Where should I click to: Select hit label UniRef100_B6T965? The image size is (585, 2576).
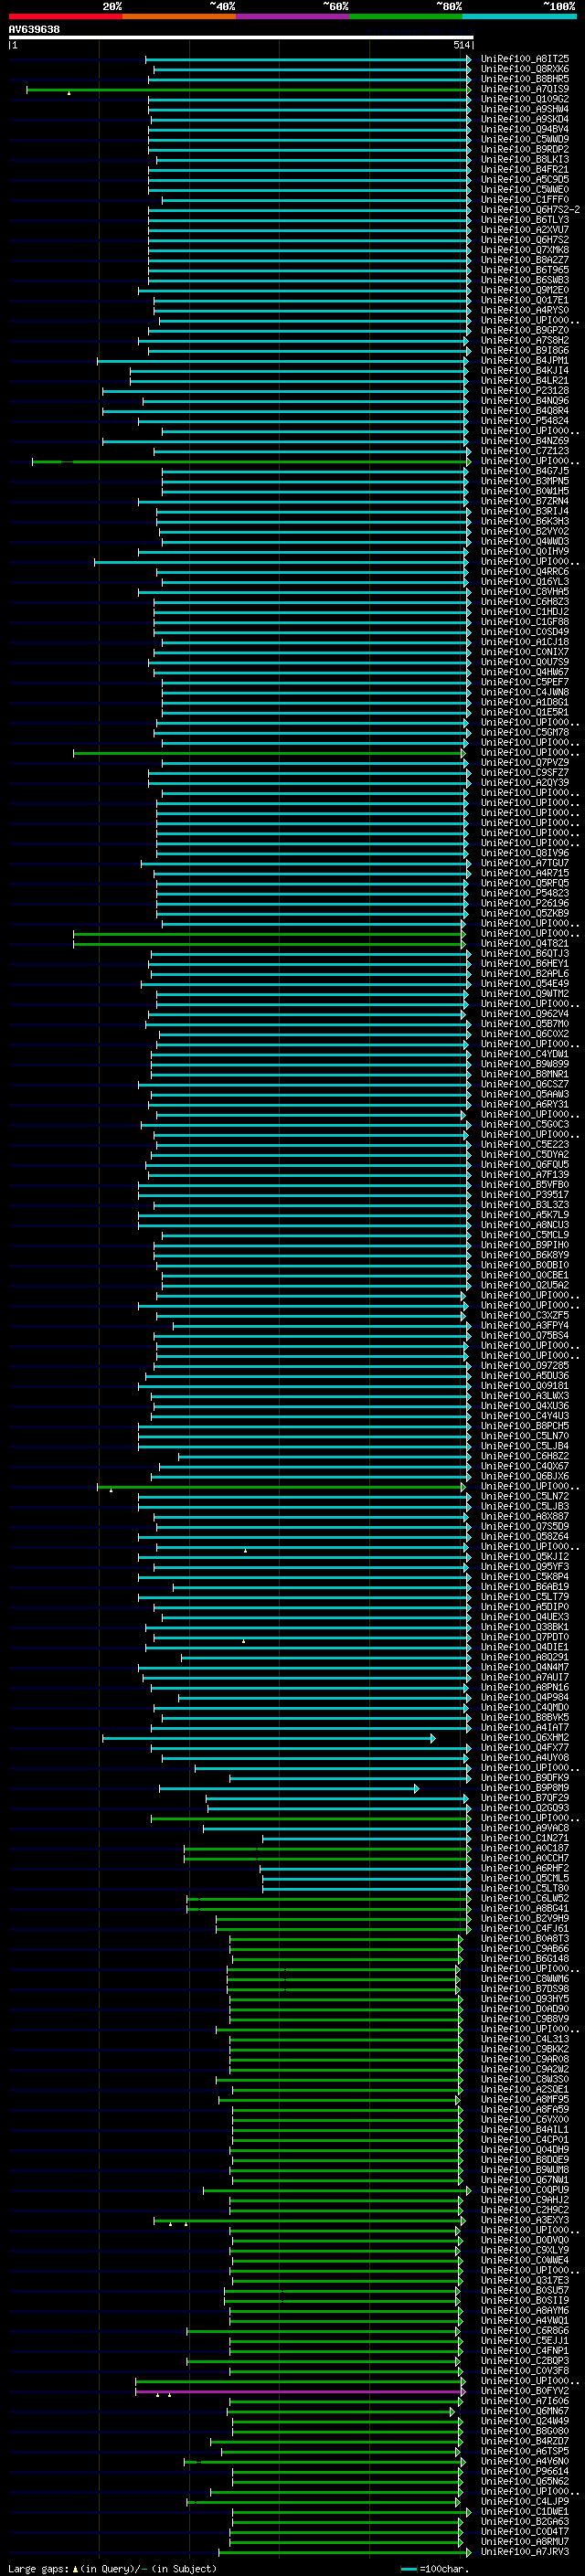click(x=524, y=270)
